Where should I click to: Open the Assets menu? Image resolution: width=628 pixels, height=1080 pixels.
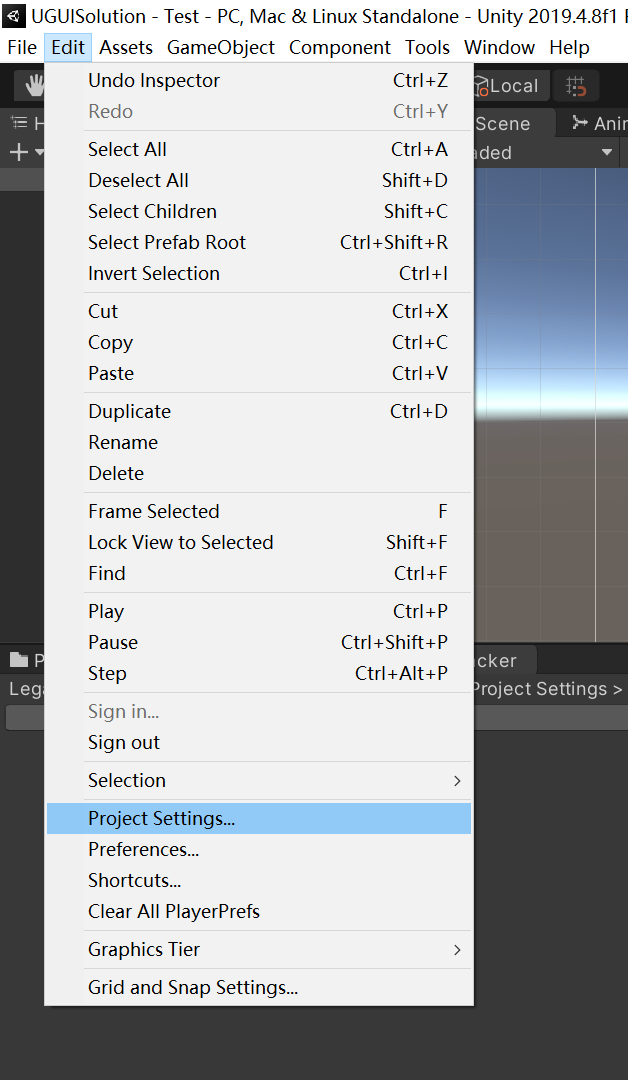[126, 48]
